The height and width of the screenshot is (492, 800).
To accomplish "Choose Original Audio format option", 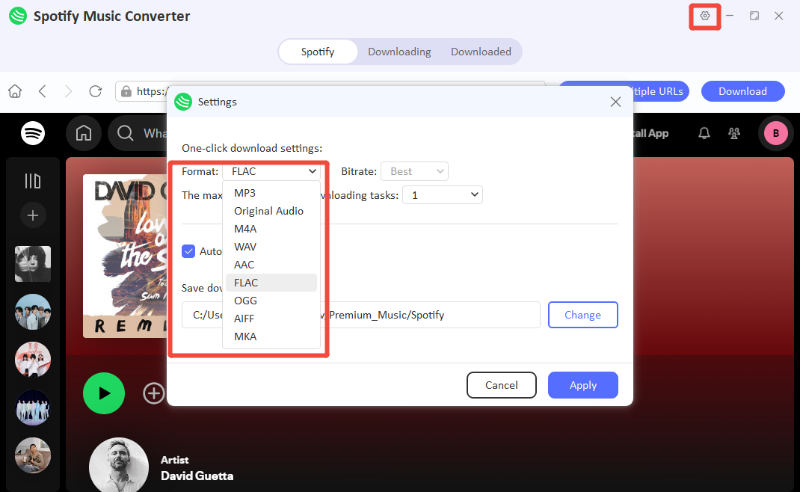I will 268,210.
